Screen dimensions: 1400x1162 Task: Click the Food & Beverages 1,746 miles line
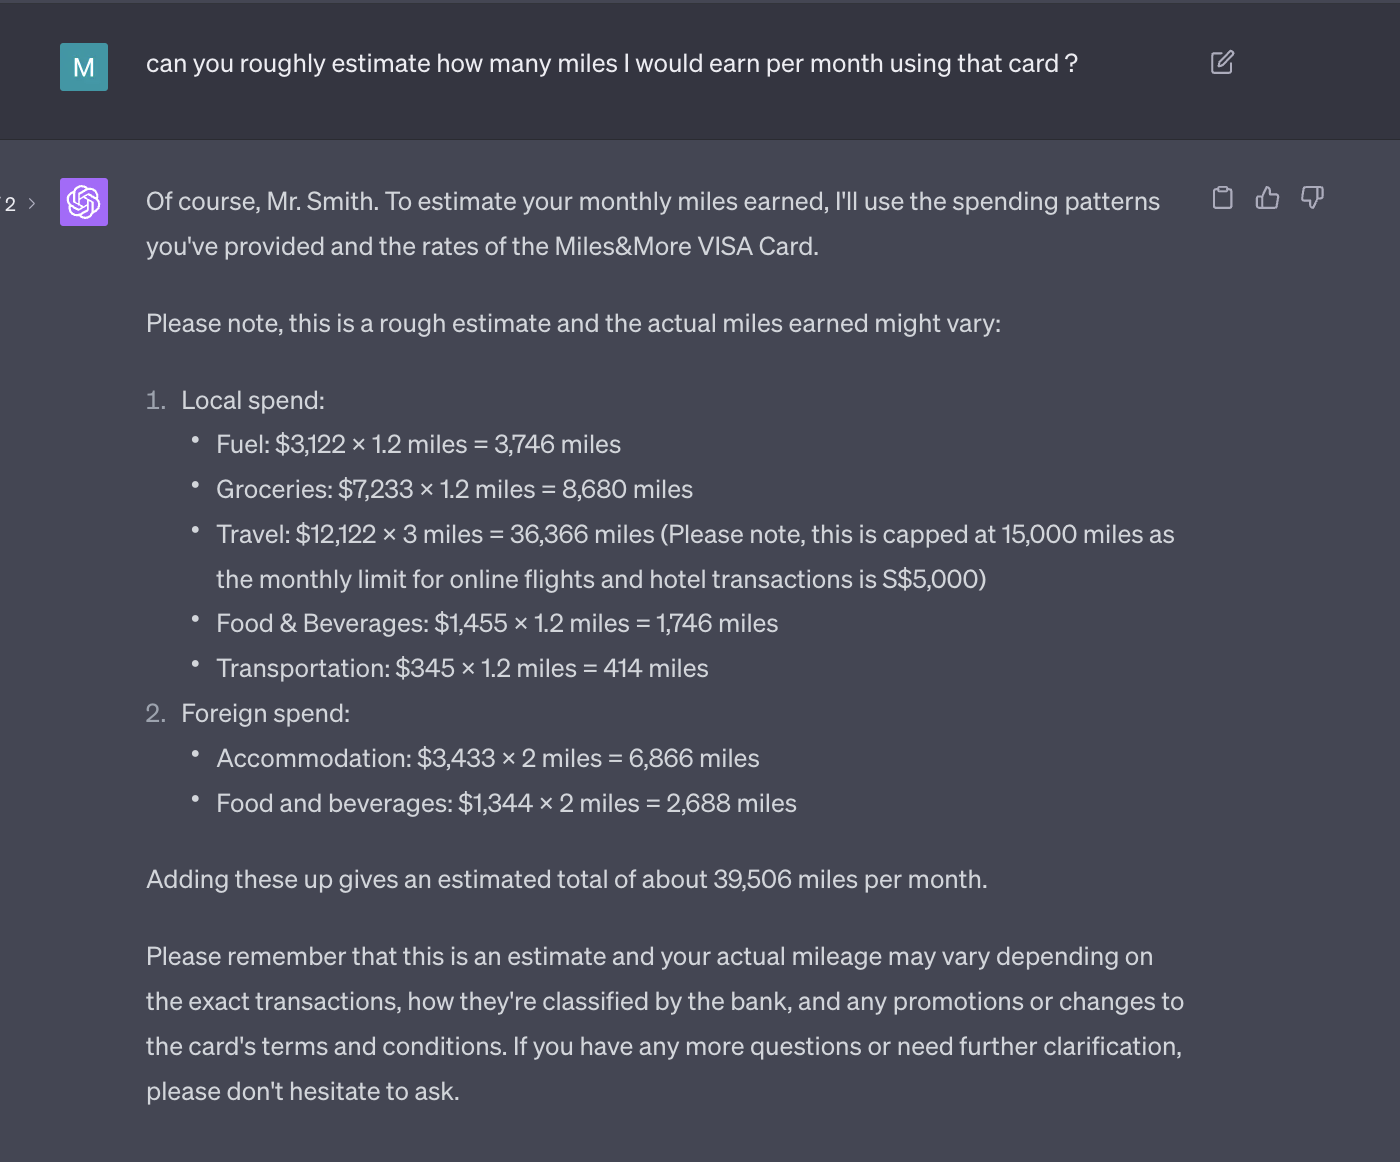(497, 624)
